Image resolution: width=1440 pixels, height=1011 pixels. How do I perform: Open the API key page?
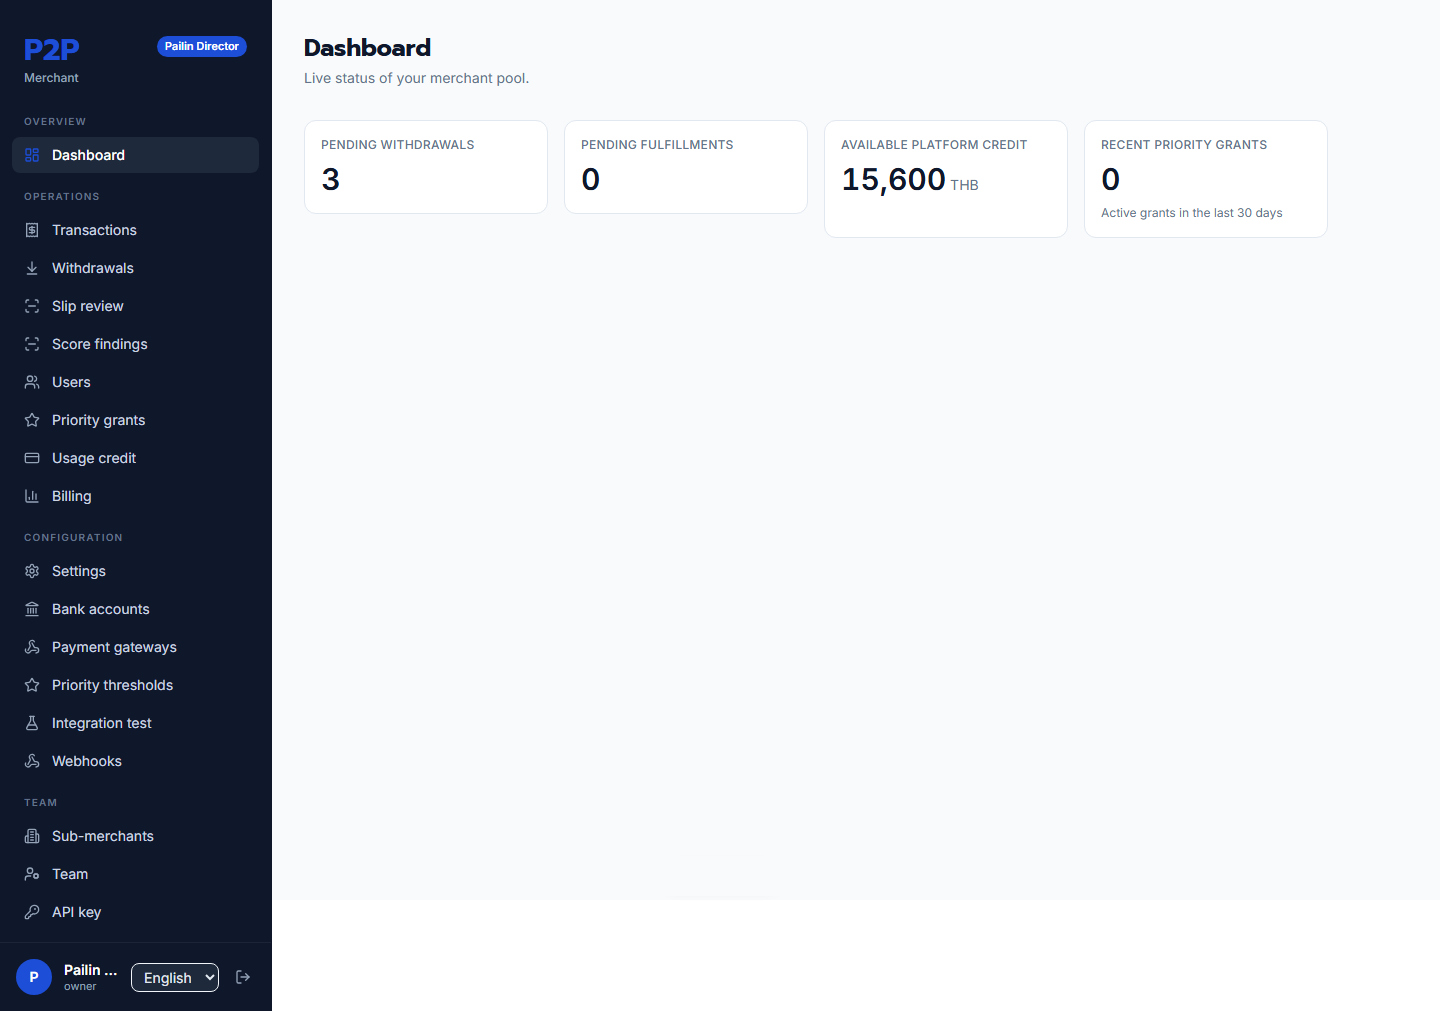(x=135, y=912)
